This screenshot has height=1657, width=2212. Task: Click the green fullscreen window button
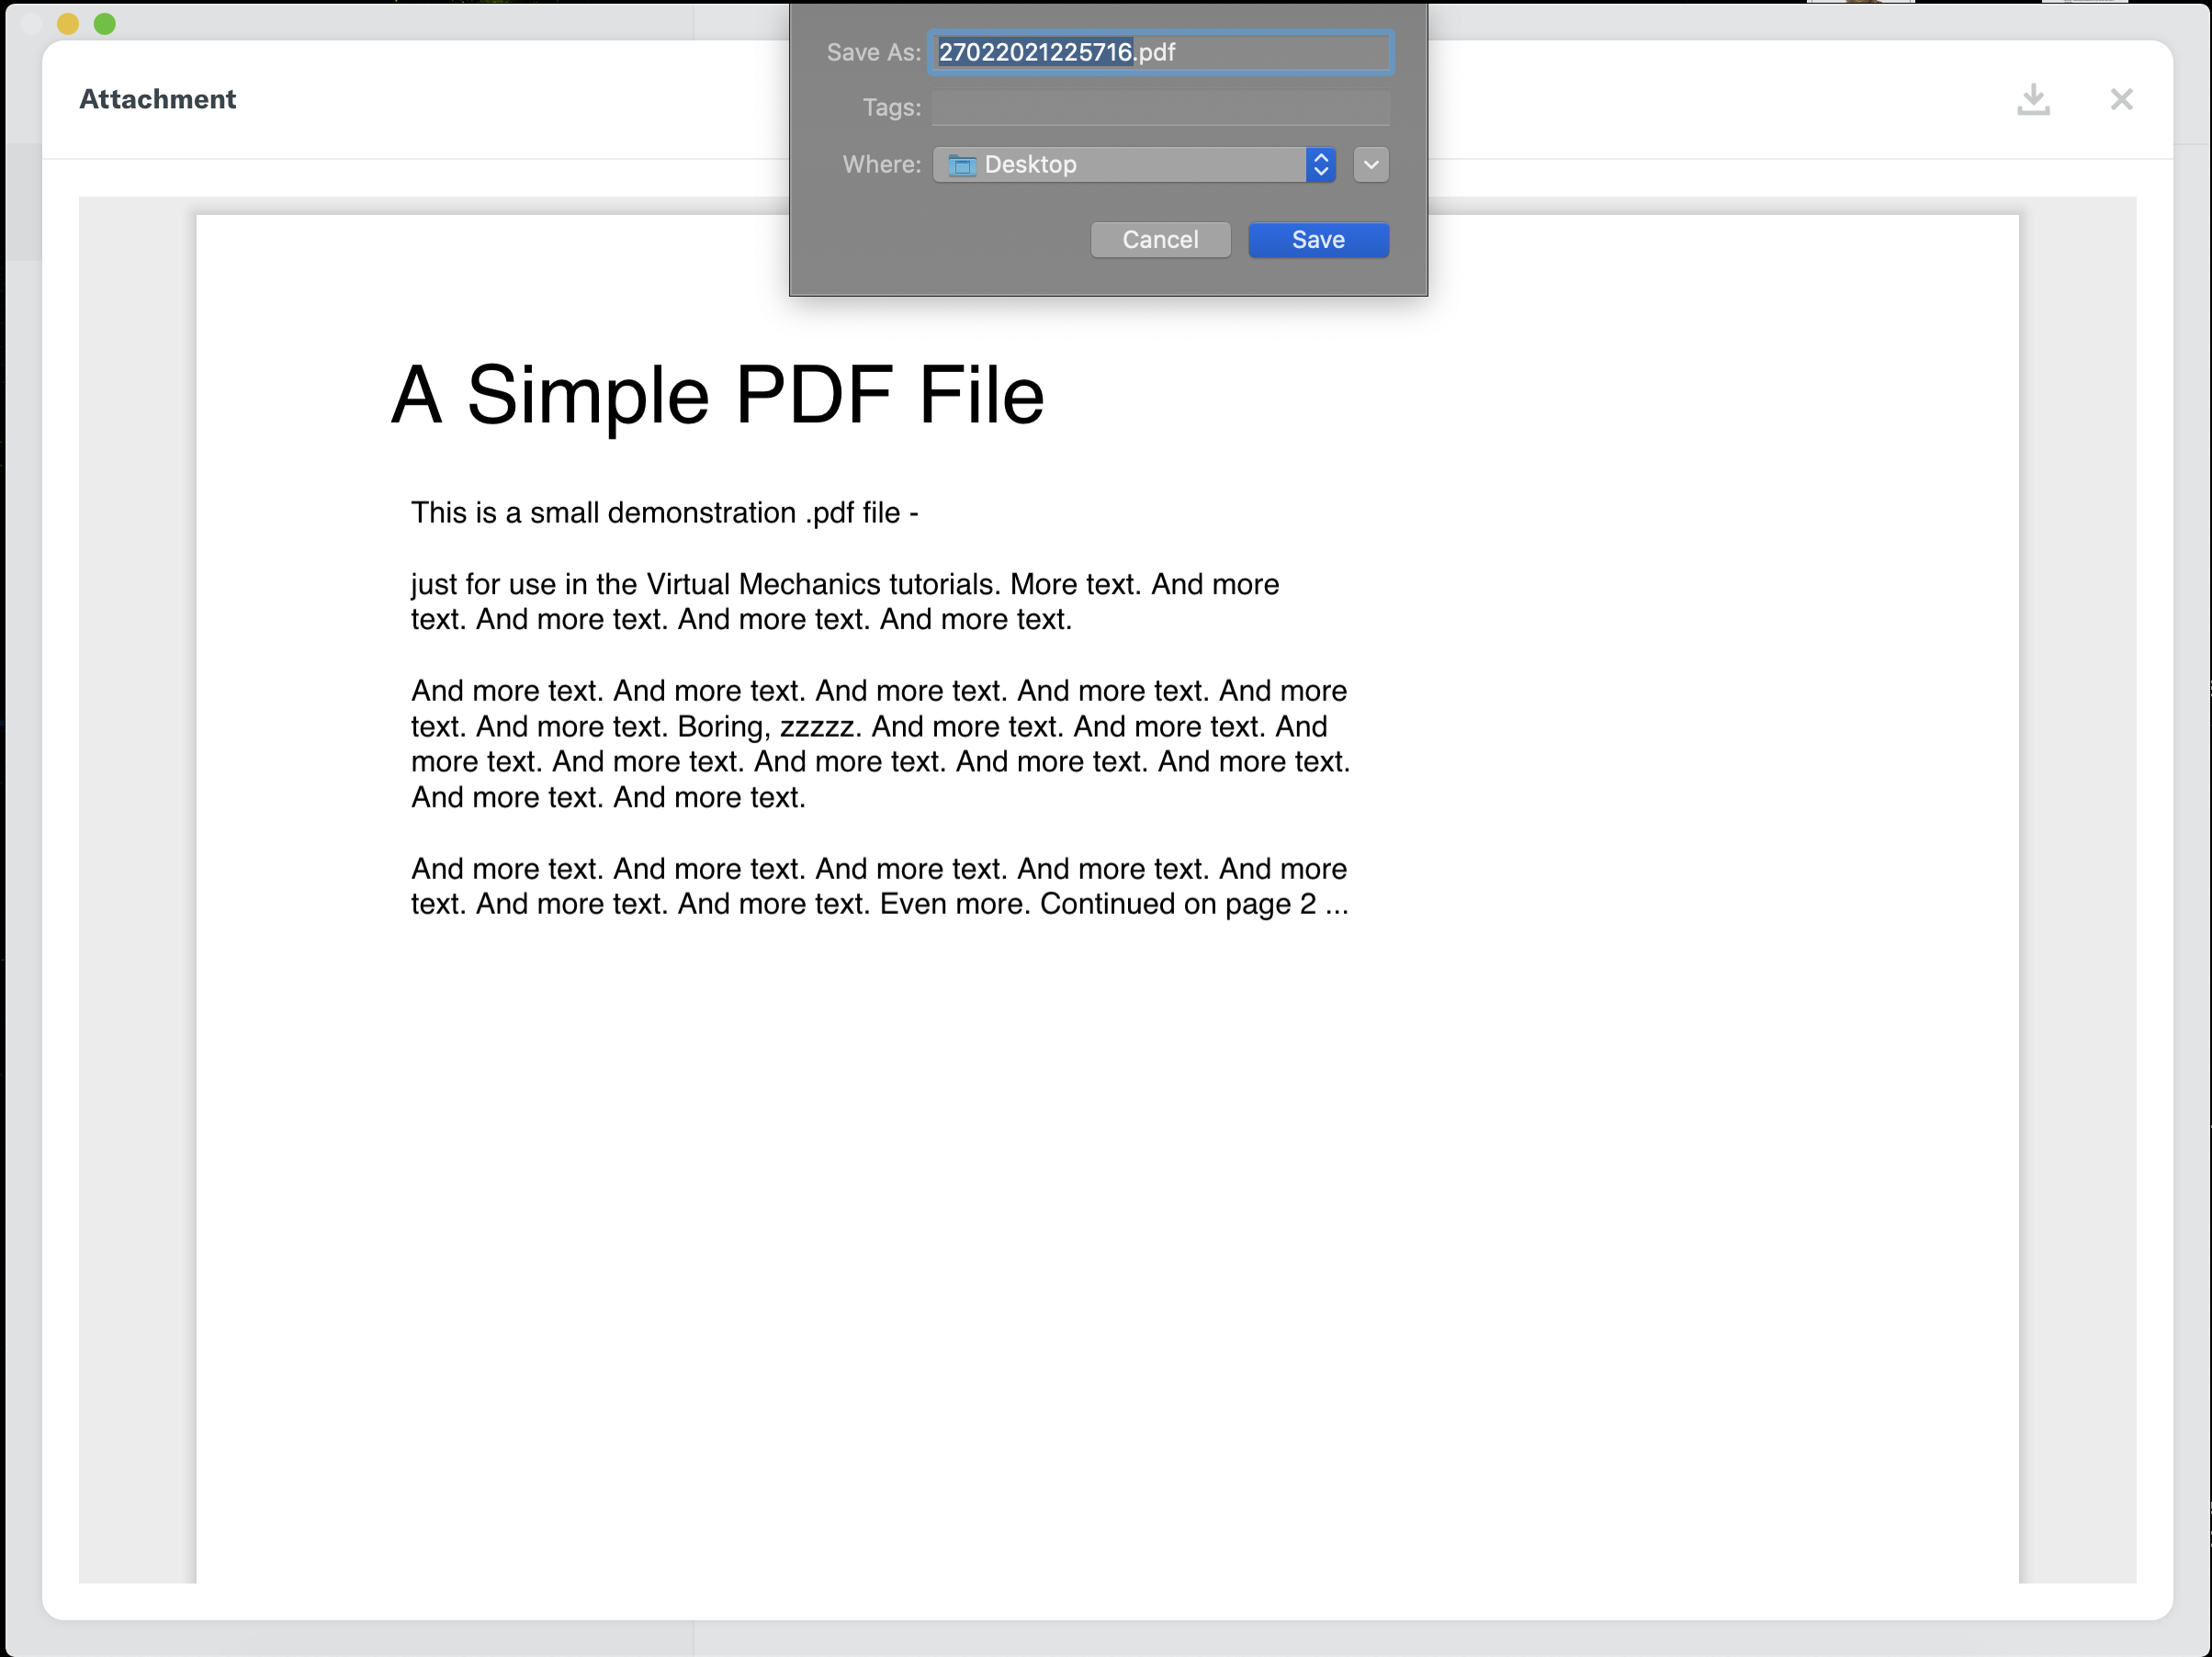105,23
